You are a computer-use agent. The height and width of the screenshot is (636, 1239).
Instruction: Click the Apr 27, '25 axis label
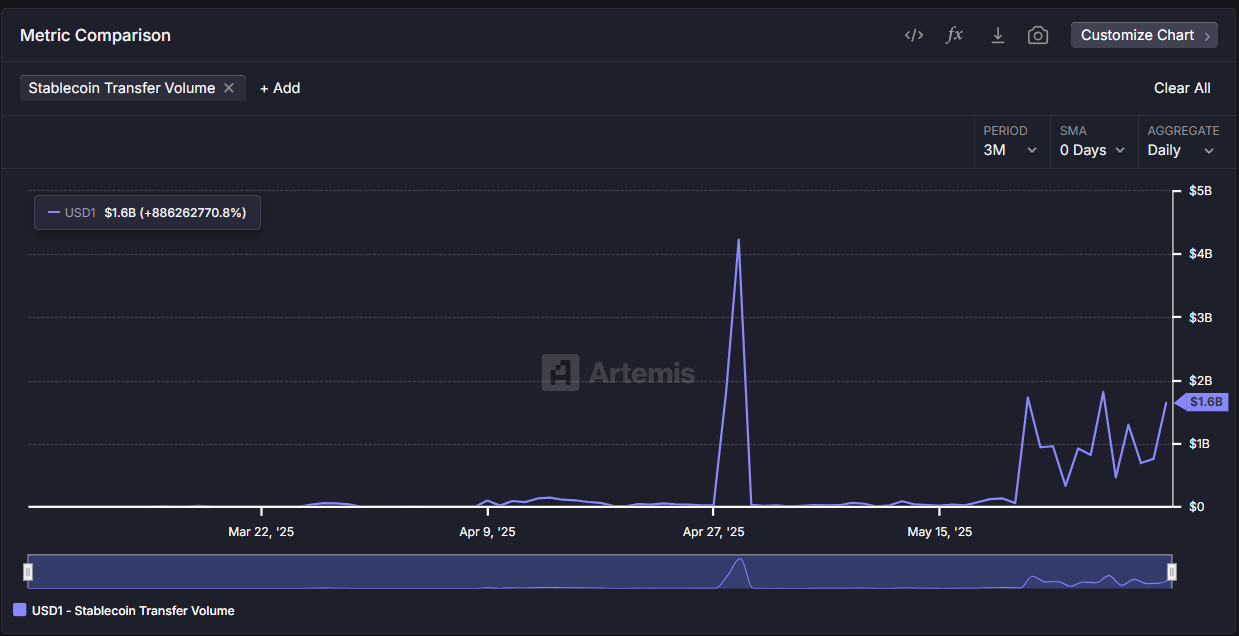(x=713, y=532)
